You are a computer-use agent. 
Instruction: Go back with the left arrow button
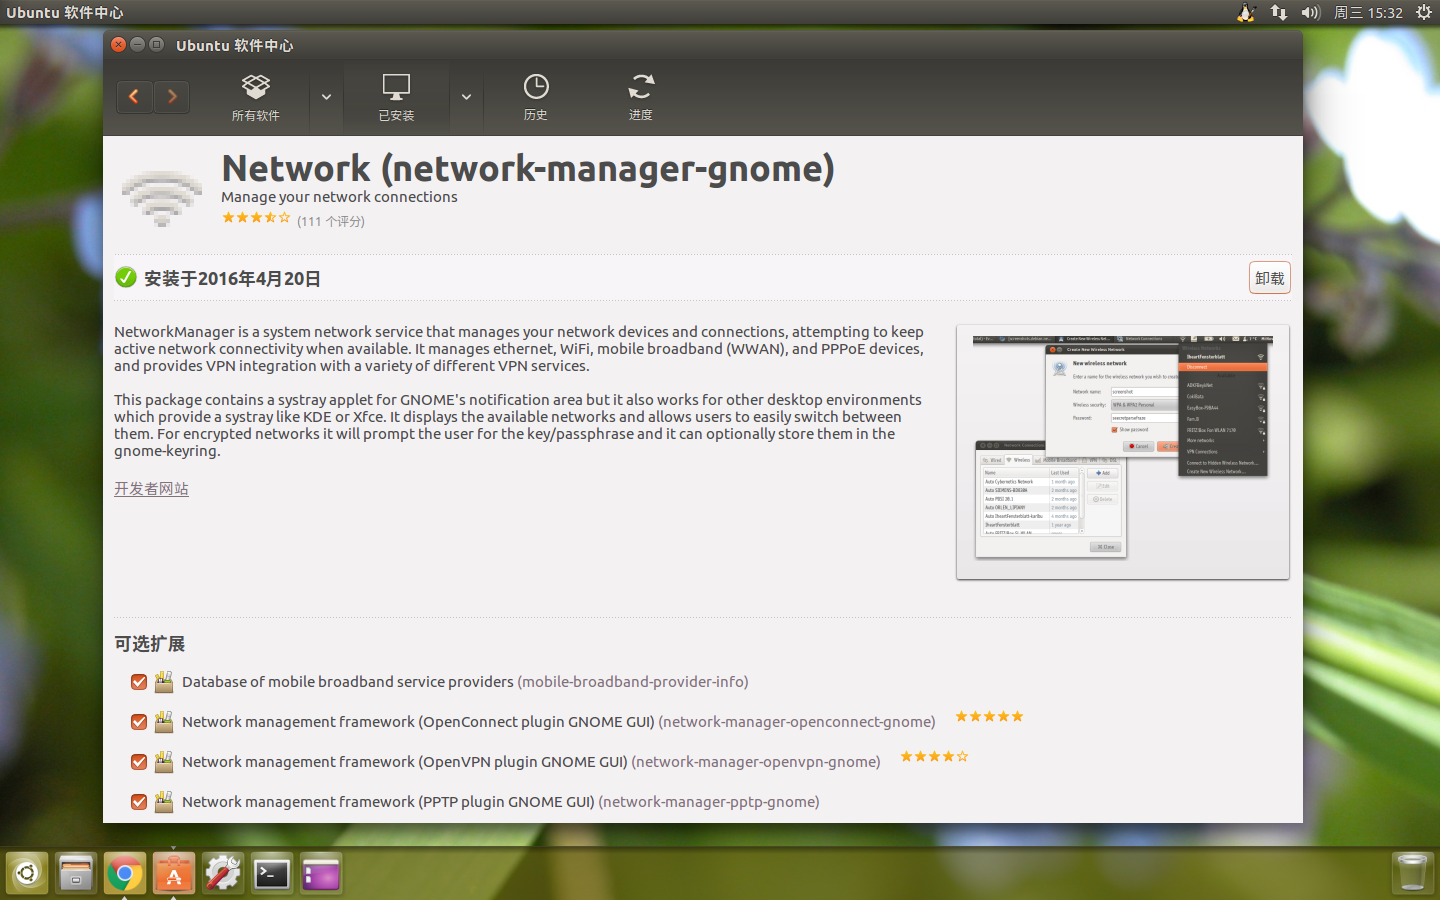[134, 97]
